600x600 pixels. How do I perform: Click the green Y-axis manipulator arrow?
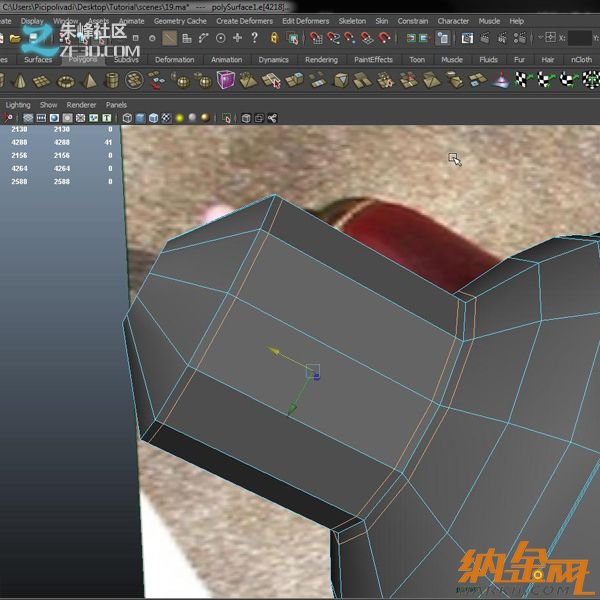pyautogui.click(x=292, y=409)
